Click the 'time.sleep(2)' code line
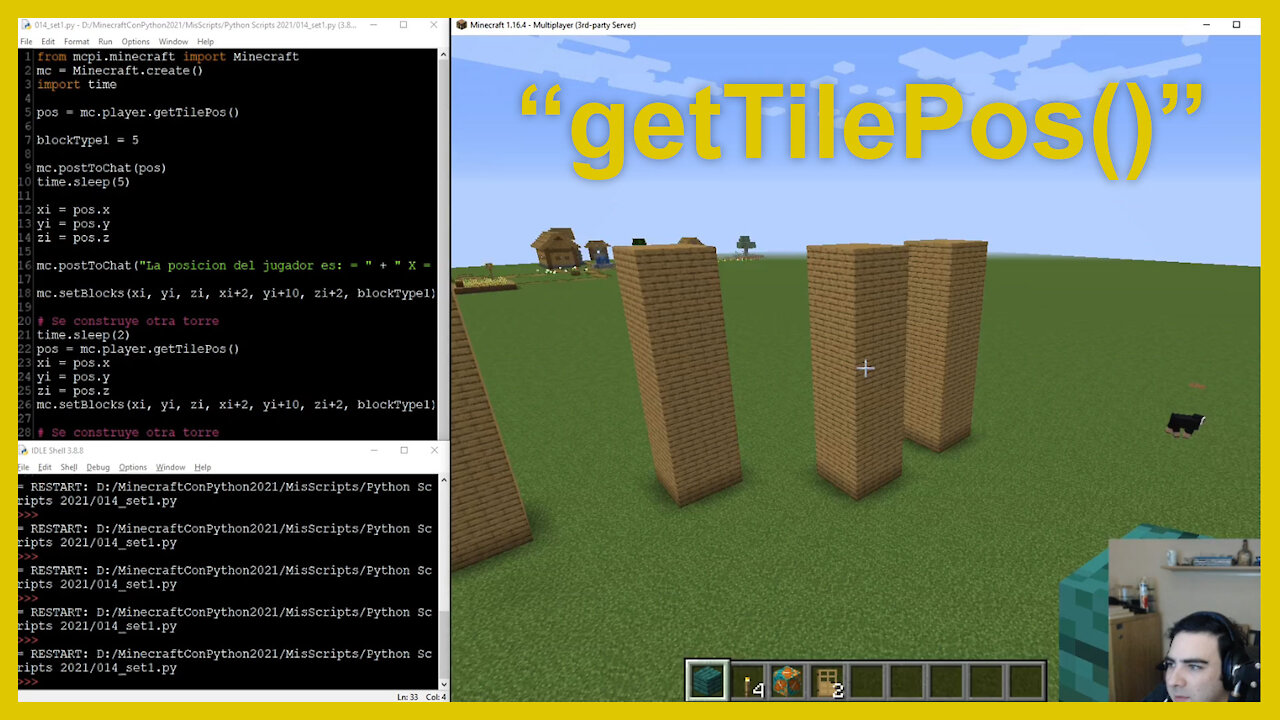 84,335
